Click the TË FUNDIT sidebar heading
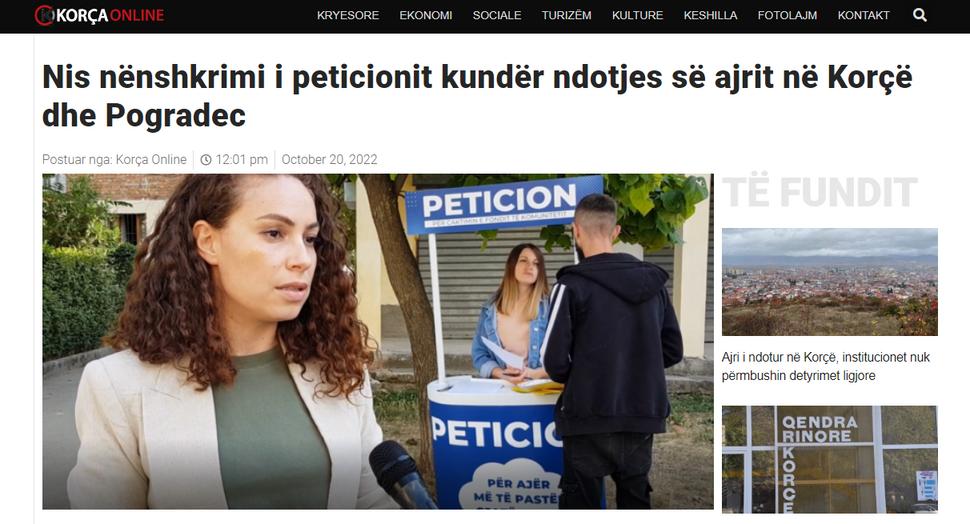The image size is (970, 524). pyautogui.click(x=820, y=192)
